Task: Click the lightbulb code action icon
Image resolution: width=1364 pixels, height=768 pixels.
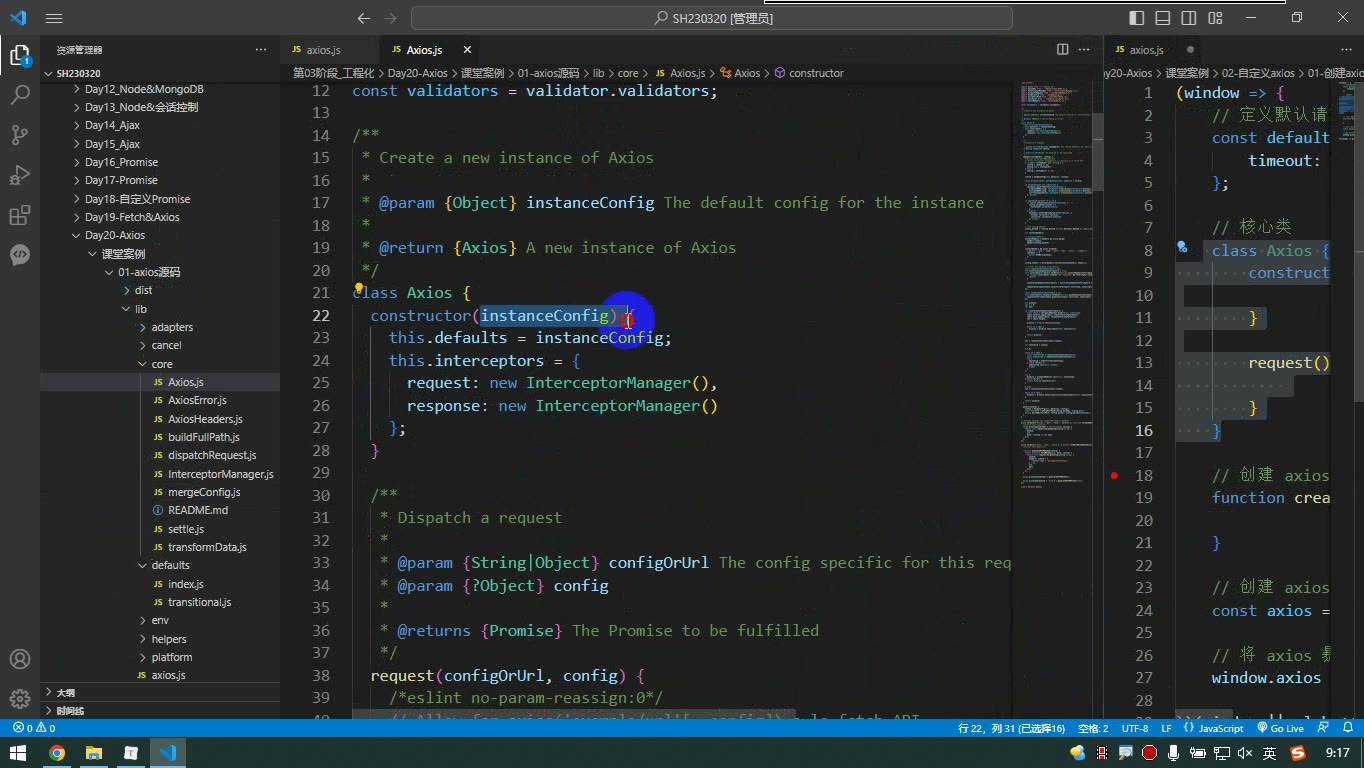Action: 359,288
